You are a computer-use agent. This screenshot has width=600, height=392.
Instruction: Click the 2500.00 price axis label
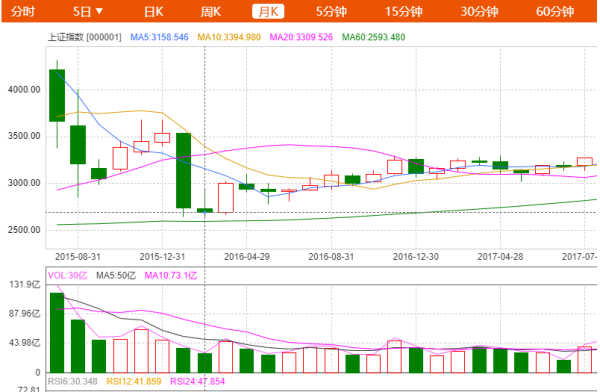pos(24,230)
